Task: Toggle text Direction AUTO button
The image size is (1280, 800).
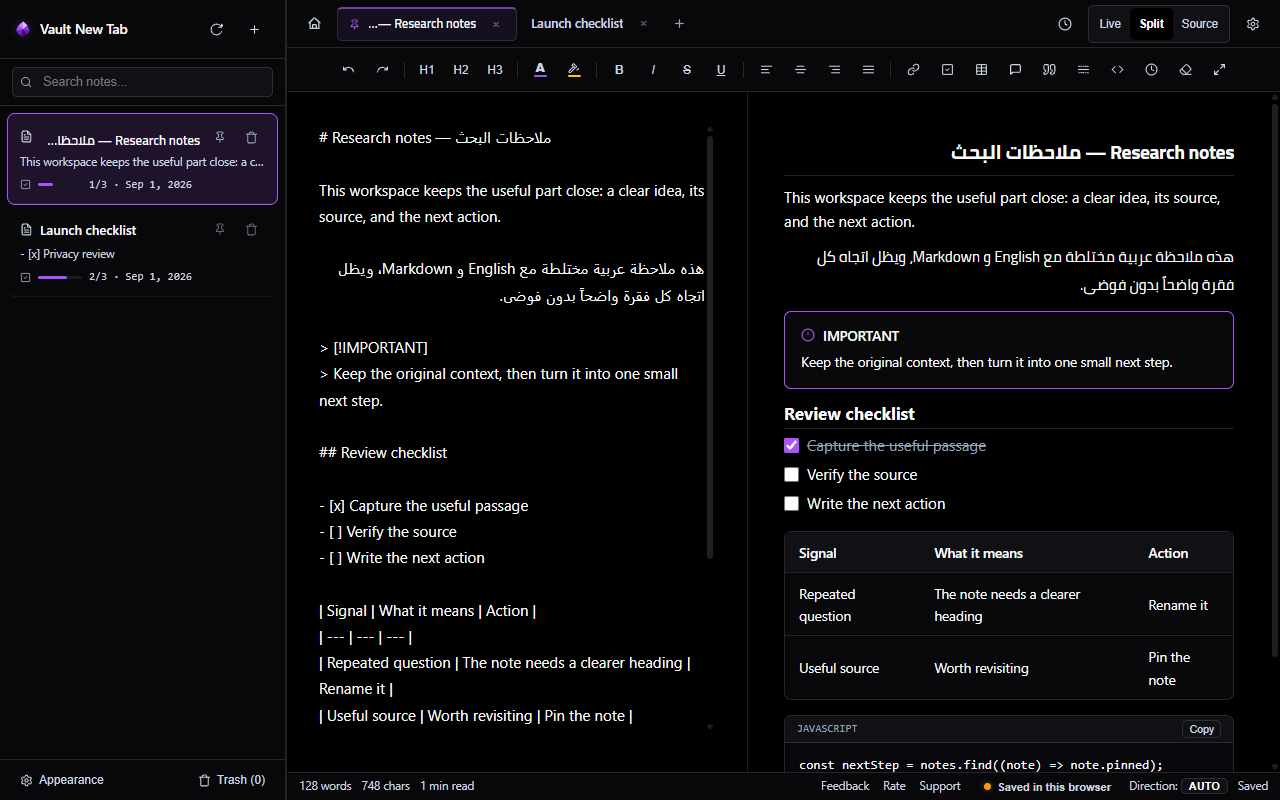Action: 1204,786
